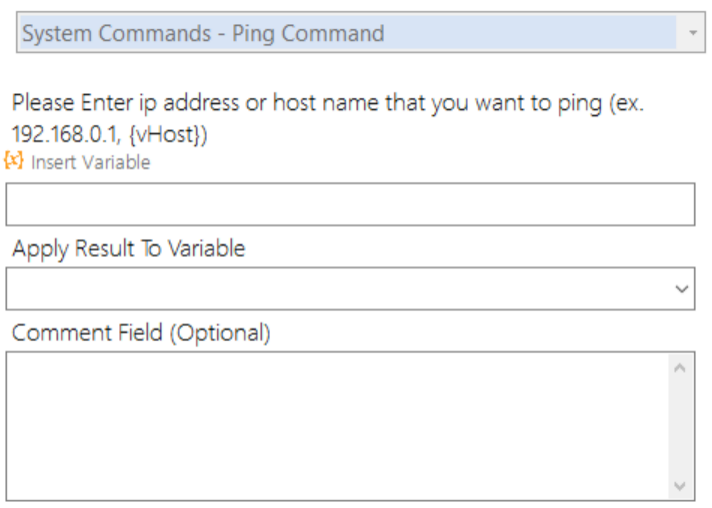
Task: Click 'System Commands' text in the selector
Action: 117,34
